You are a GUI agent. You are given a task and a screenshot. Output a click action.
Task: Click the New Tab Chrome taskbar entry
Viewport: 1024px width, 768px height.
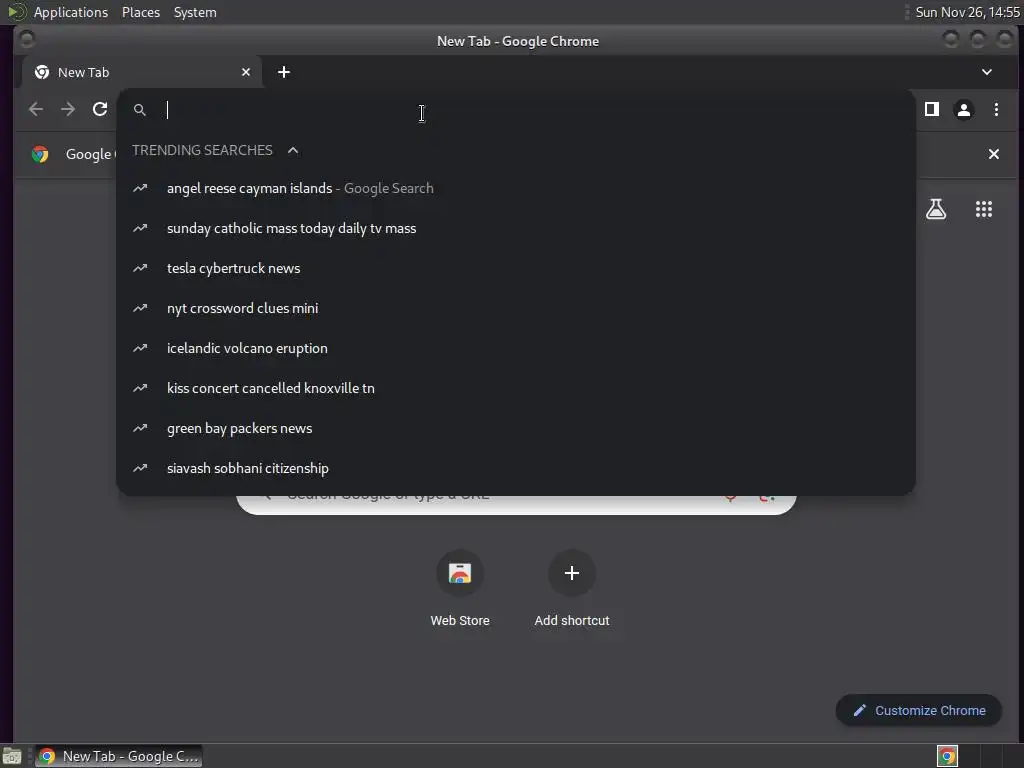(118, 756)
